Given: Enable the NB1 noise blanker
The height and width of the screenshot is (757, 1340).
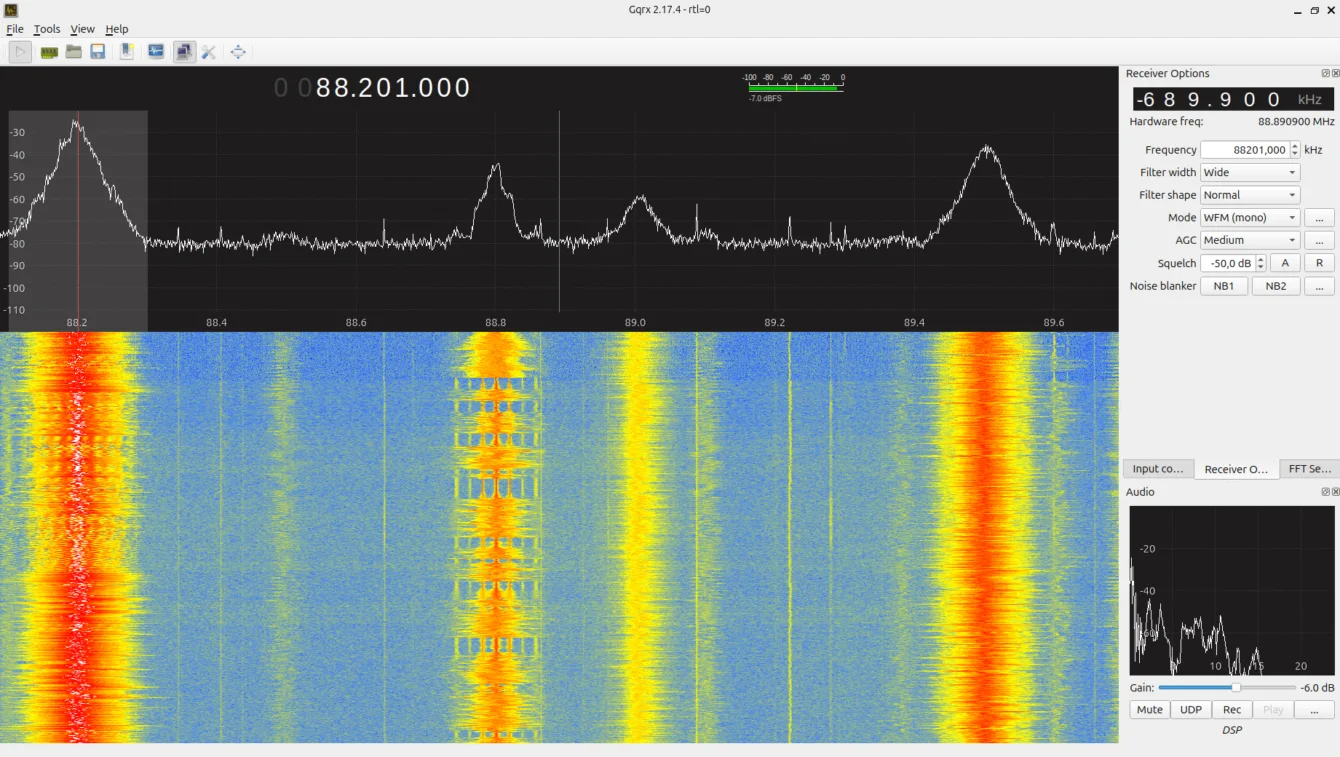Looking at the screenshot, I should click(1224, 285).
